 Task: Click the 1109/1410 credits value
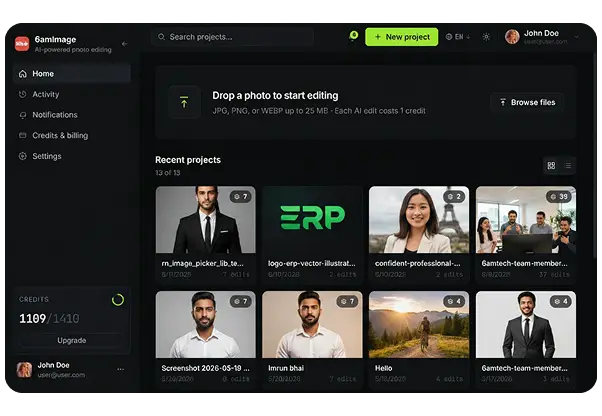pos(49,319)
